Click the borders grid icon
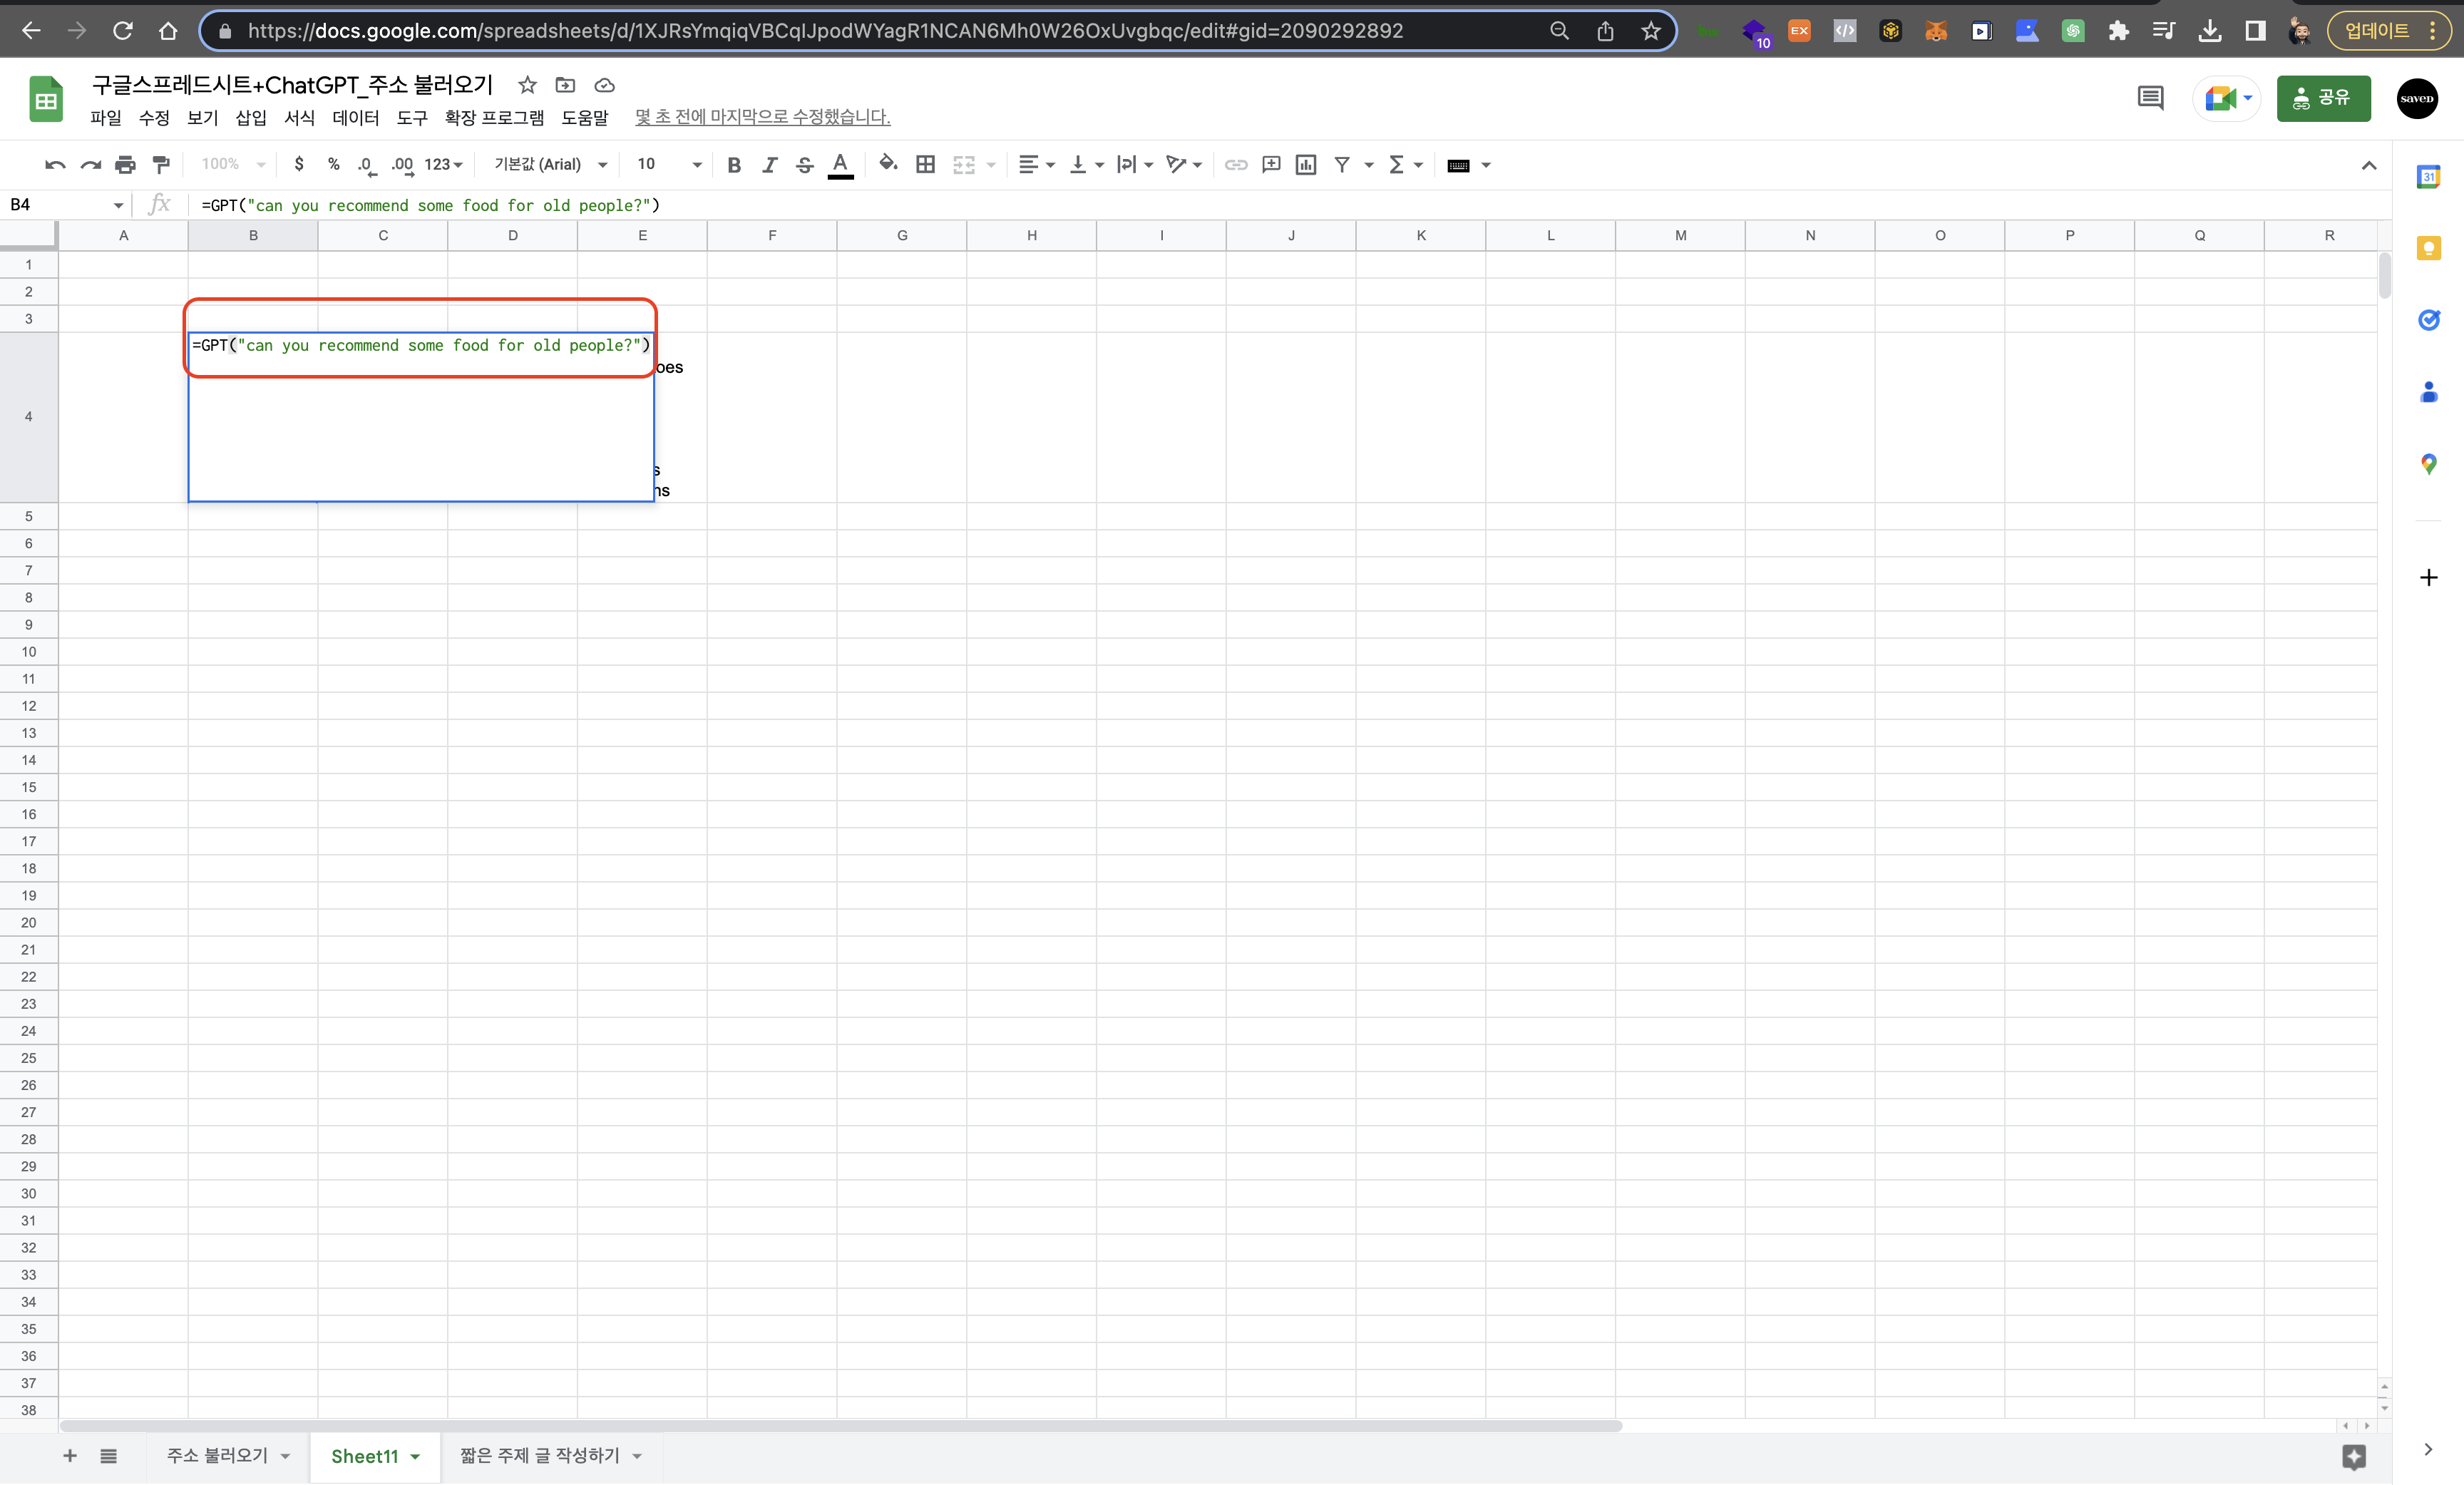This screenshot has height=1485, width=2464. pyautogui.click(x=926, y=165)
